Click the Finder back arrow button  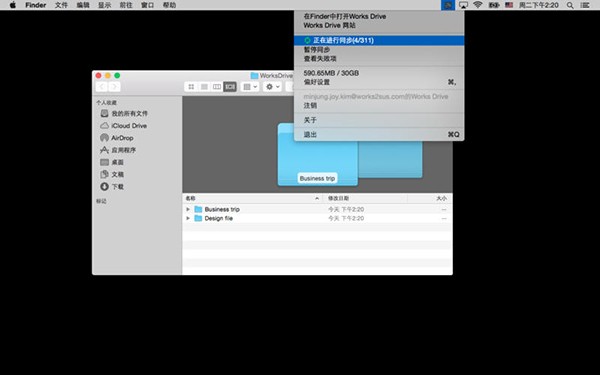coord(102,87)
